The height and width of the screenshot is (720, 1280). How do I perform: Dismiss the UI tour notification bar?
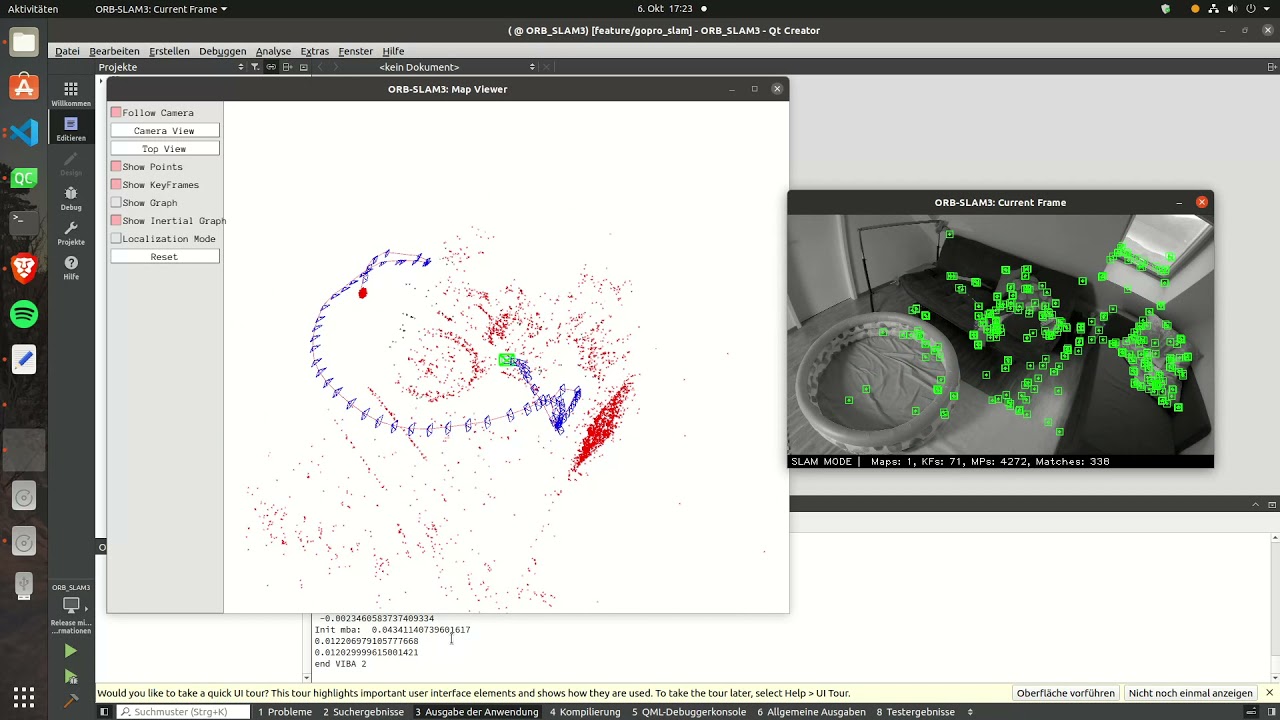[1269, 693]
